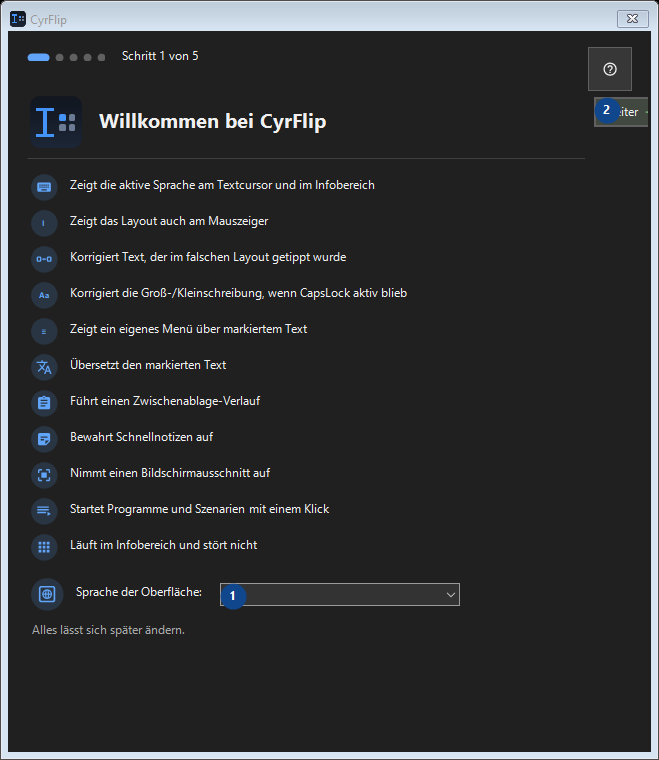Screen dimensions: 659x760
Task: Click the partly hidden Weiter button
Action: click(x=621, y=112)
